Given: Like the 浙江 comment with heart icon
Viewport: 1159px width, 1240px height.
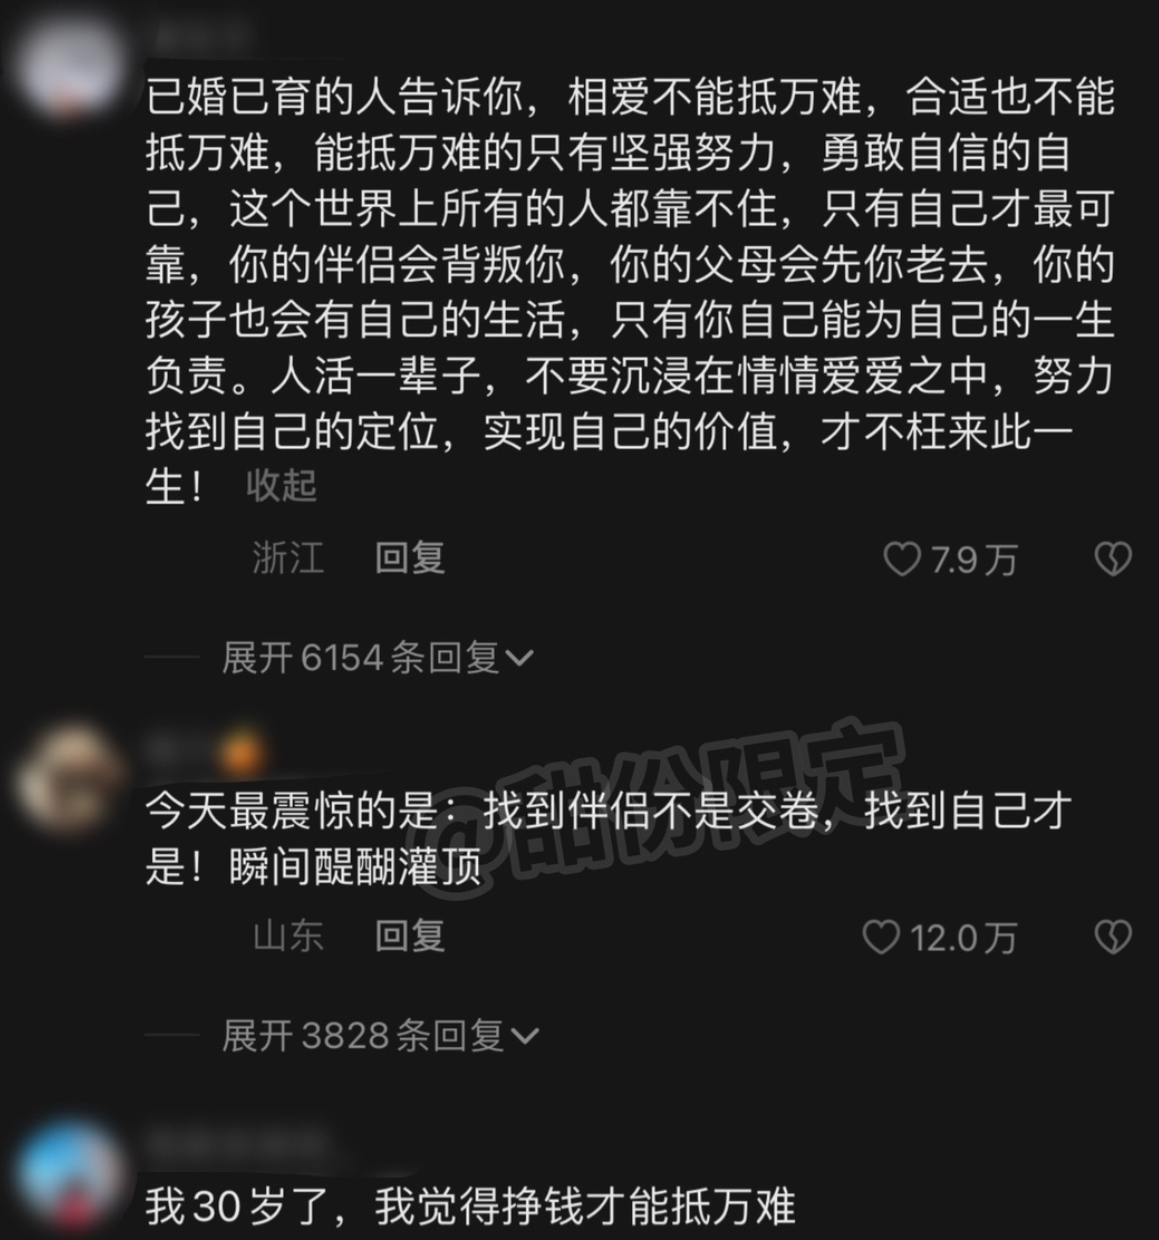Looking at the screenshot, I should pos(902,558).
